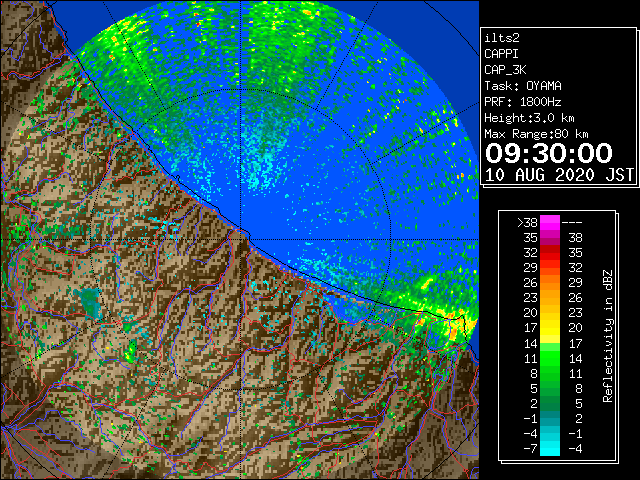Click the '10 AUG 2020 JST' date
The image size is (640, 480).
coord(559,175)
